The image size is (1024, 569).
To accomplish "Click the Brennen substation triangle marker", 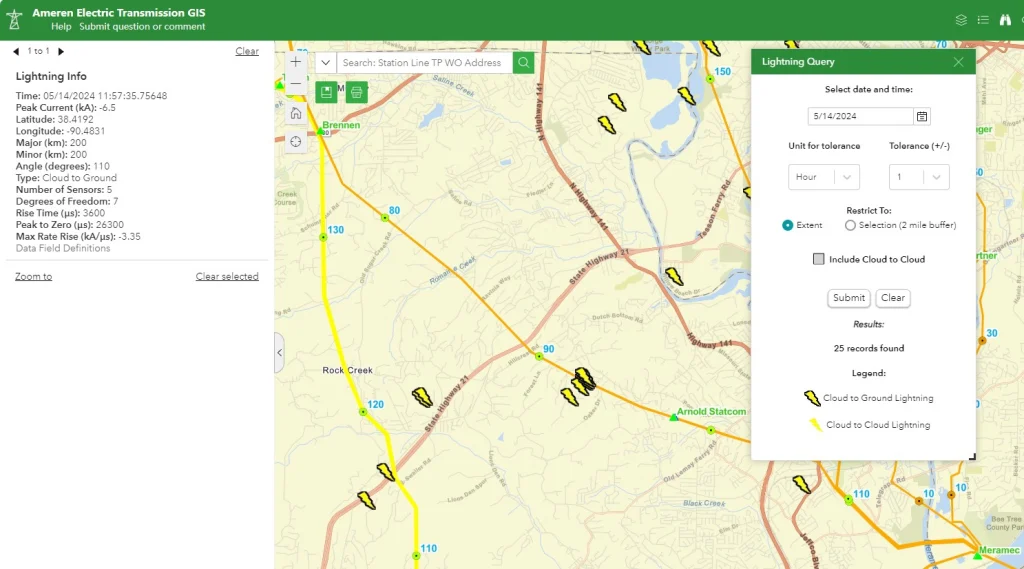I will click(x=320, y=131).
